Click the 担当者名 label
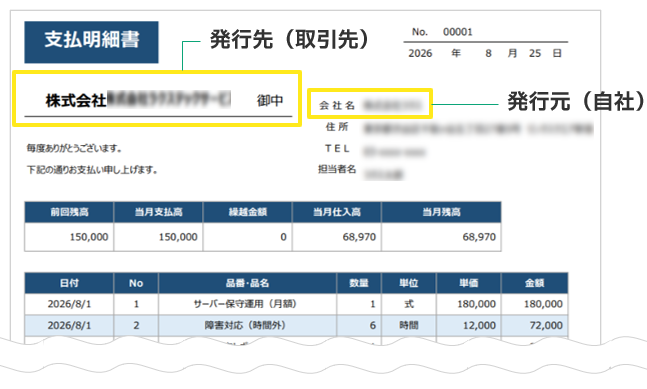The image size is (647, 389). point(337,169)
